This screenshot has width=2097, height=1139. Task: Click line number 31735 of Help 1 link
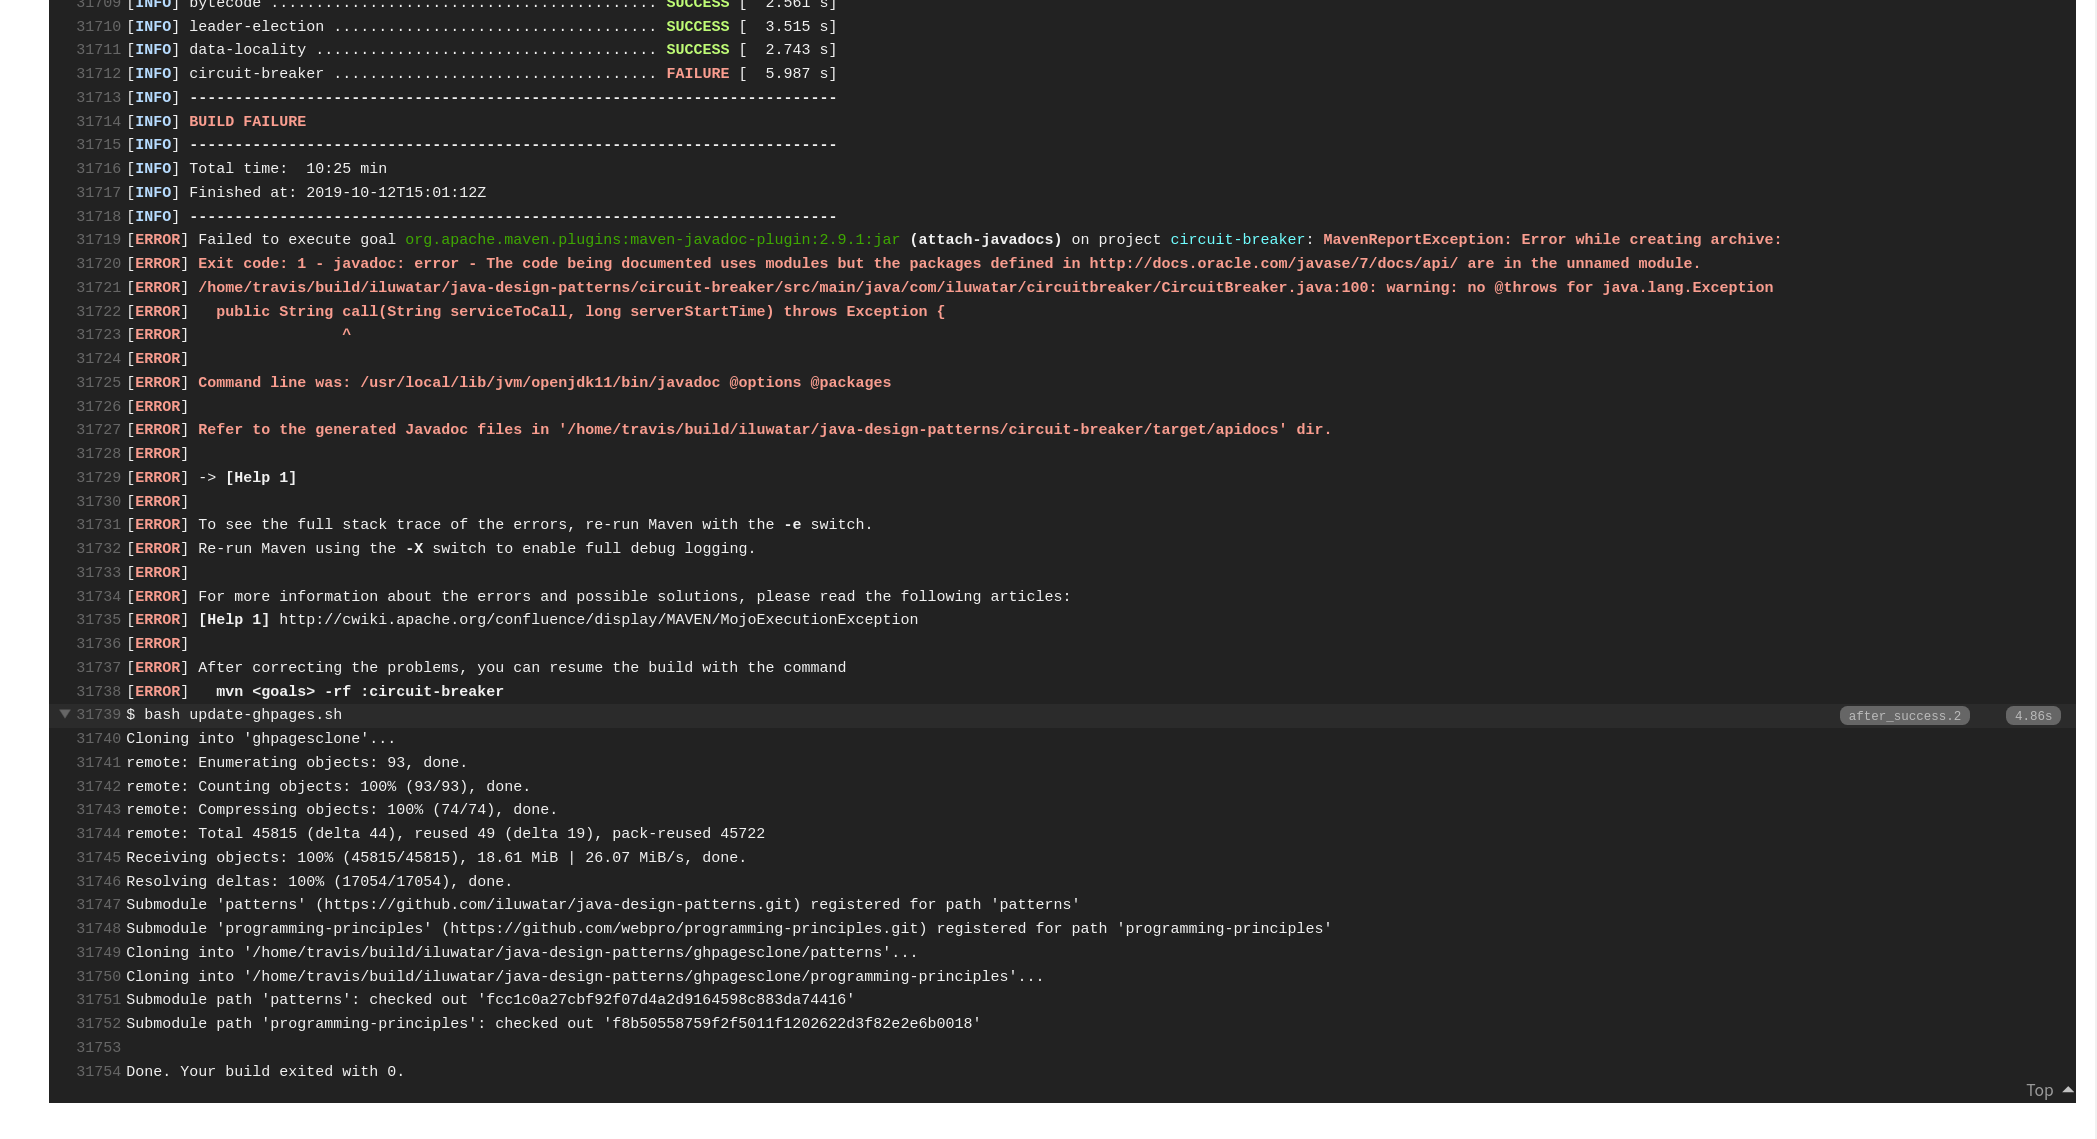coord(98,620)
